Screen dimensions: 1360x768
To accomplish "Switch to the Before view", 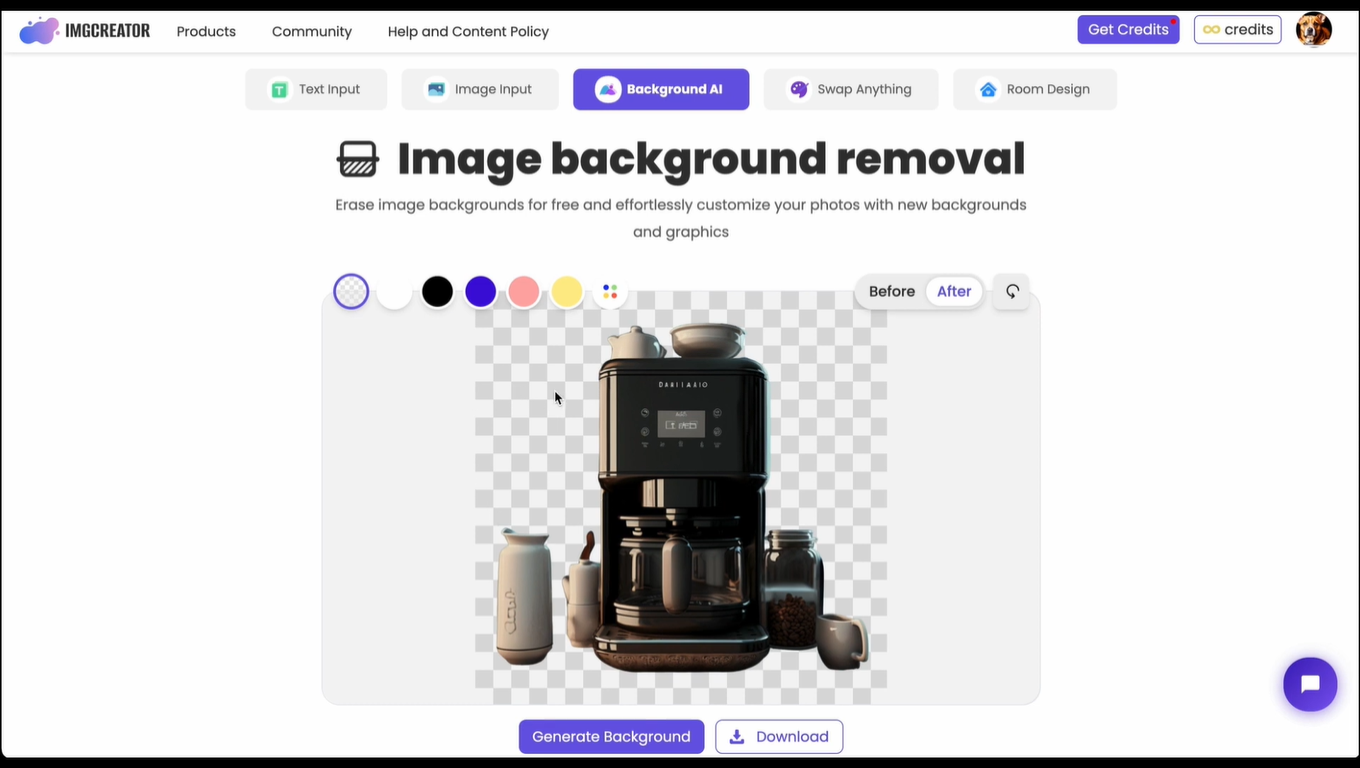I will click(x=891, y=291).
